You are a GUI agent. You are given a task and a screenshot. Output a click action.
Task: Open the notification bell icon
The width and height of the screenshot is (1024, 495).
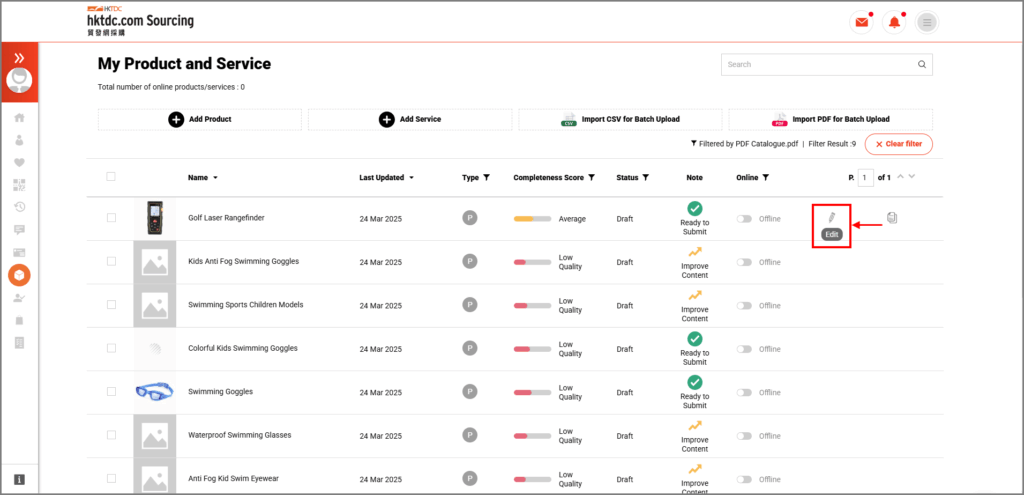point(894,22)
